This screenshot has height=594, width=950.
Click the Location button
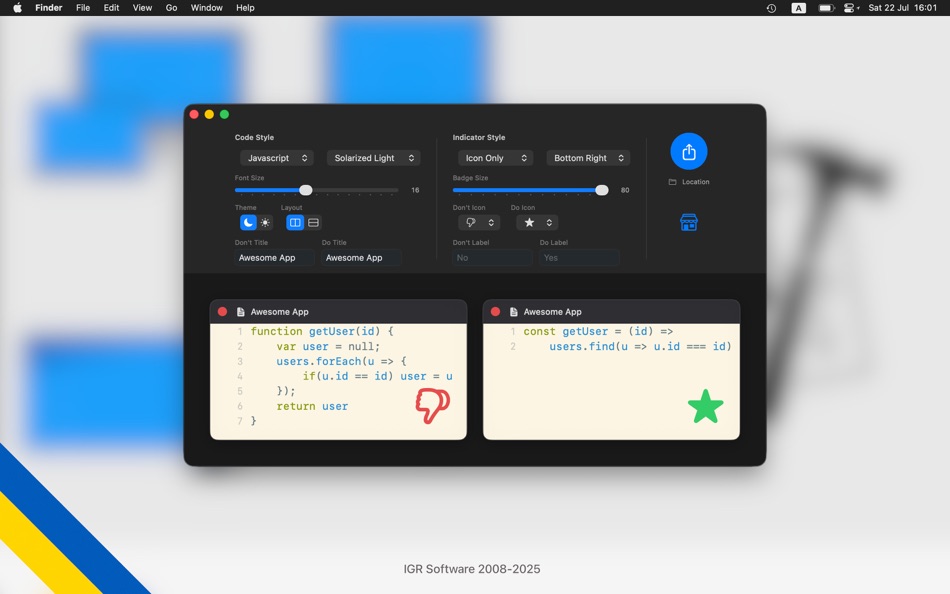(689, 181)
